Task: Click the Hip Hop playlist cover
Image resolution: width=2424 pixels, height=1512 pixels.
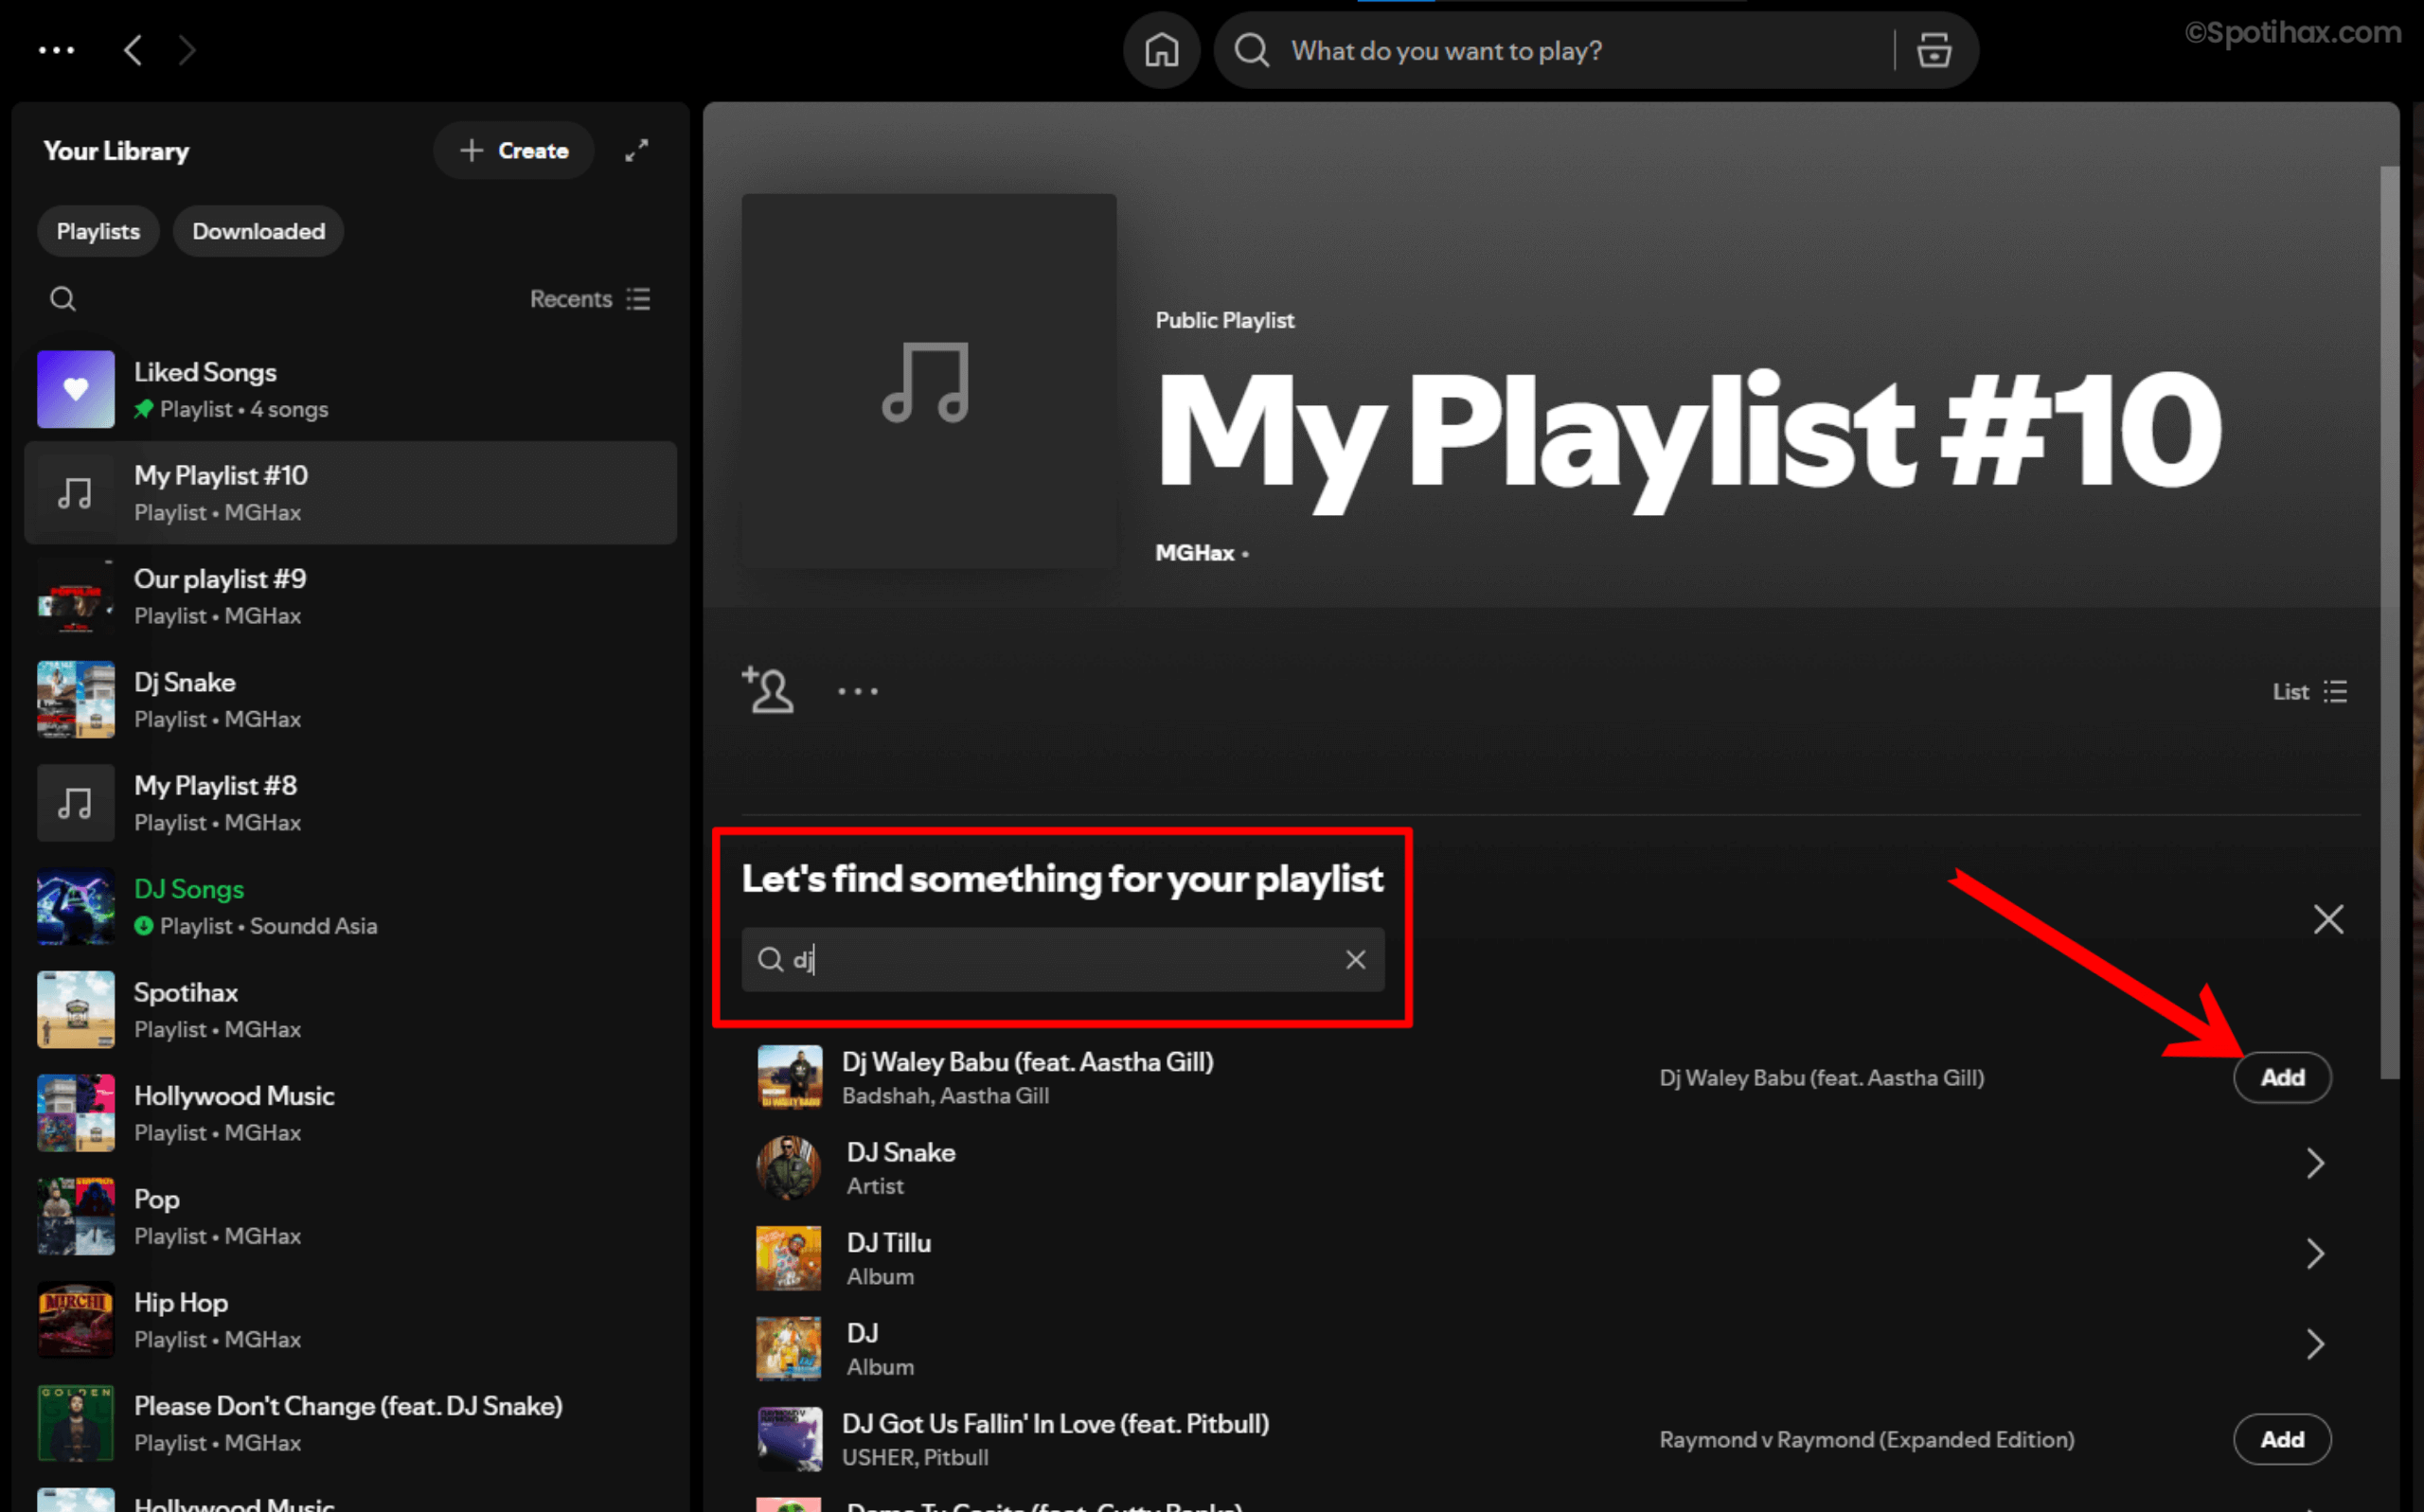Action: coord(76,1320)
